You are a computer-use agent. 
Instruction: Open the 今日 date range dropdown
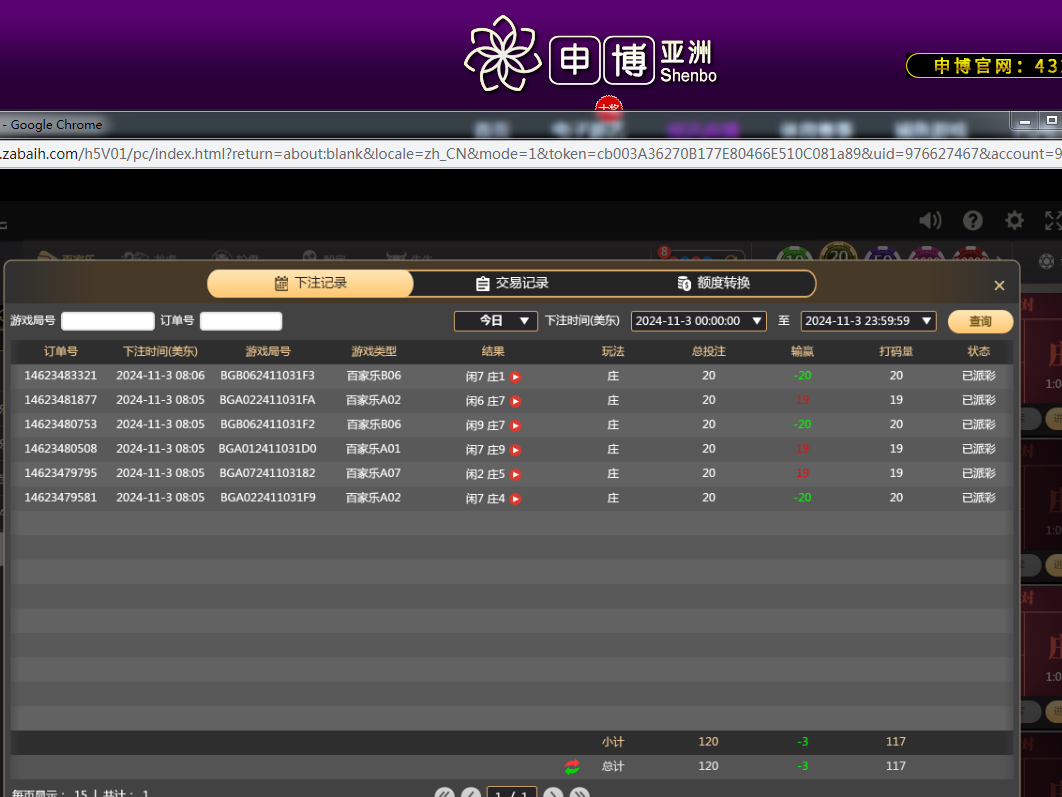[x=496, y=321]
